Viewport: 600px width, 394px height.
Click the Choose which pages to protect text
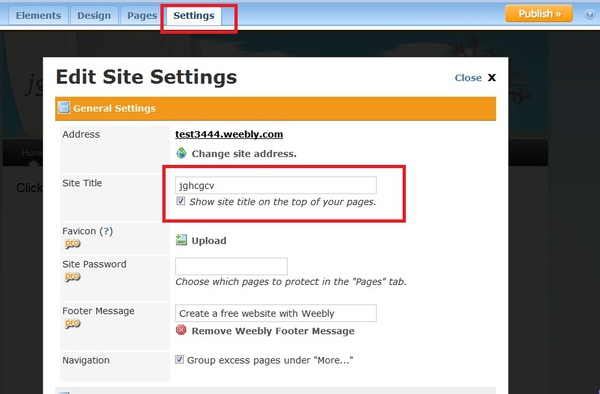(291, 282)
